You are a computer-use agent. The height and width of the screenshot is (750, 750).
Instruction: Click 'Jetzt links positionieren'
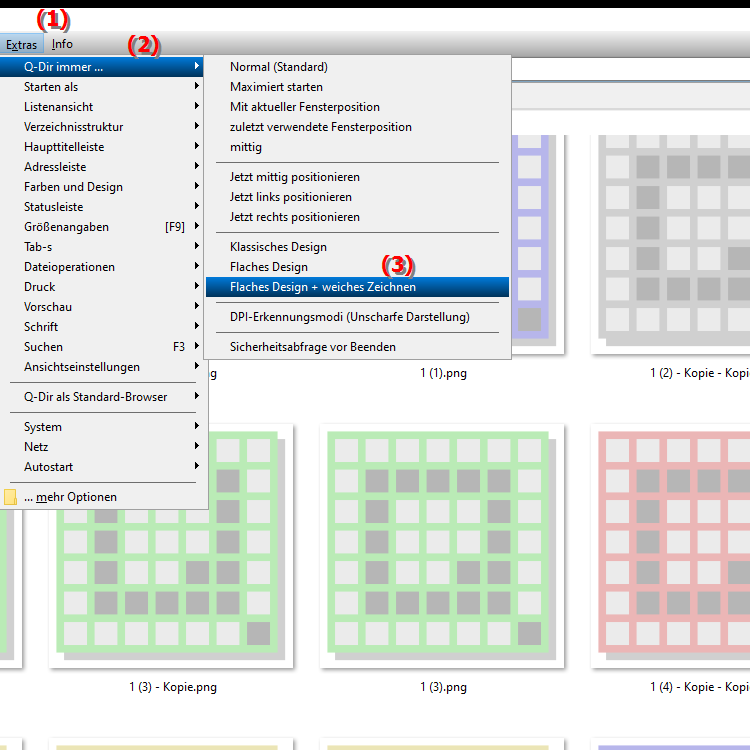357,197
